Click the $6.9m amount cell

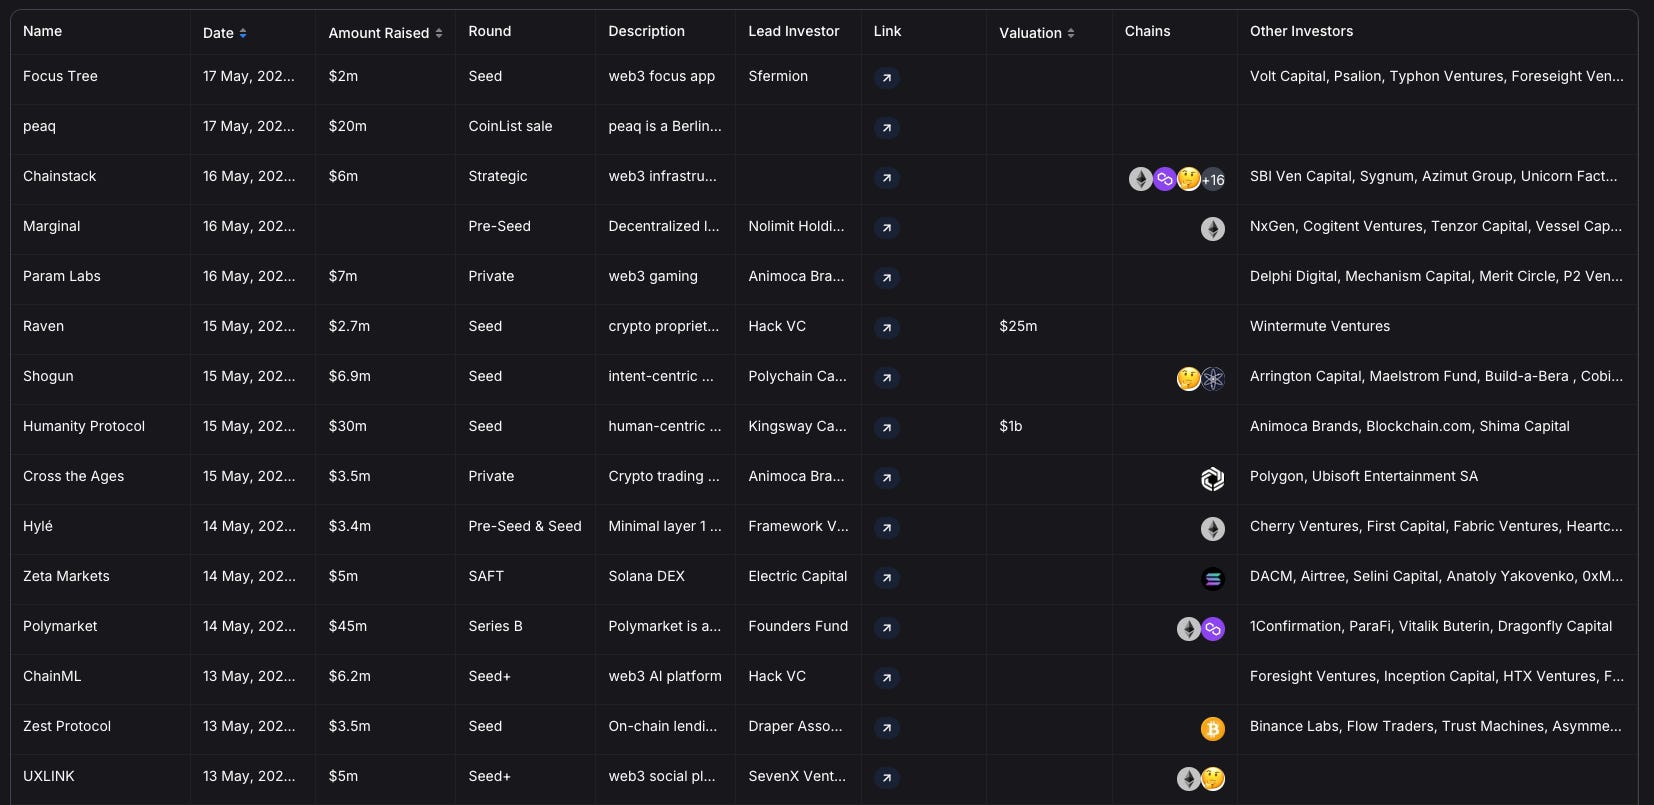click(385, 377)
